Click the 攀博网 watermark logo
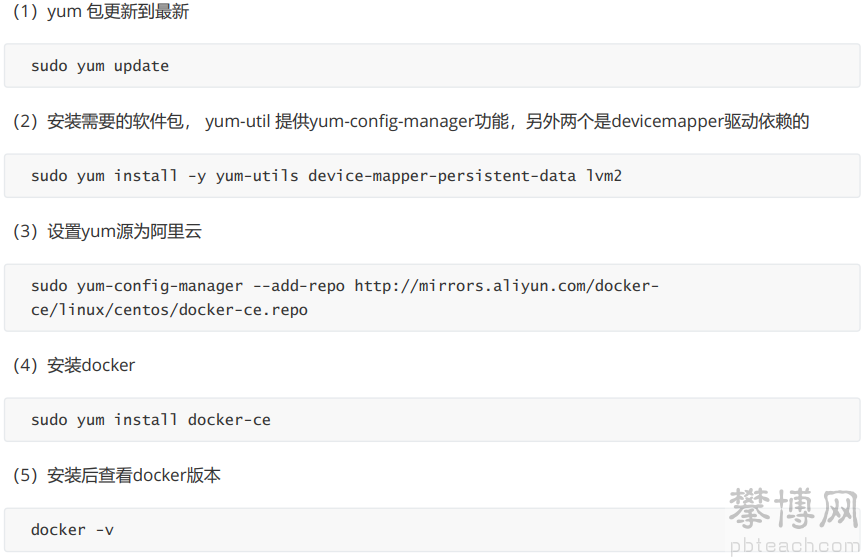This screenshot has height=560, width=867. (x=793, y=507)
